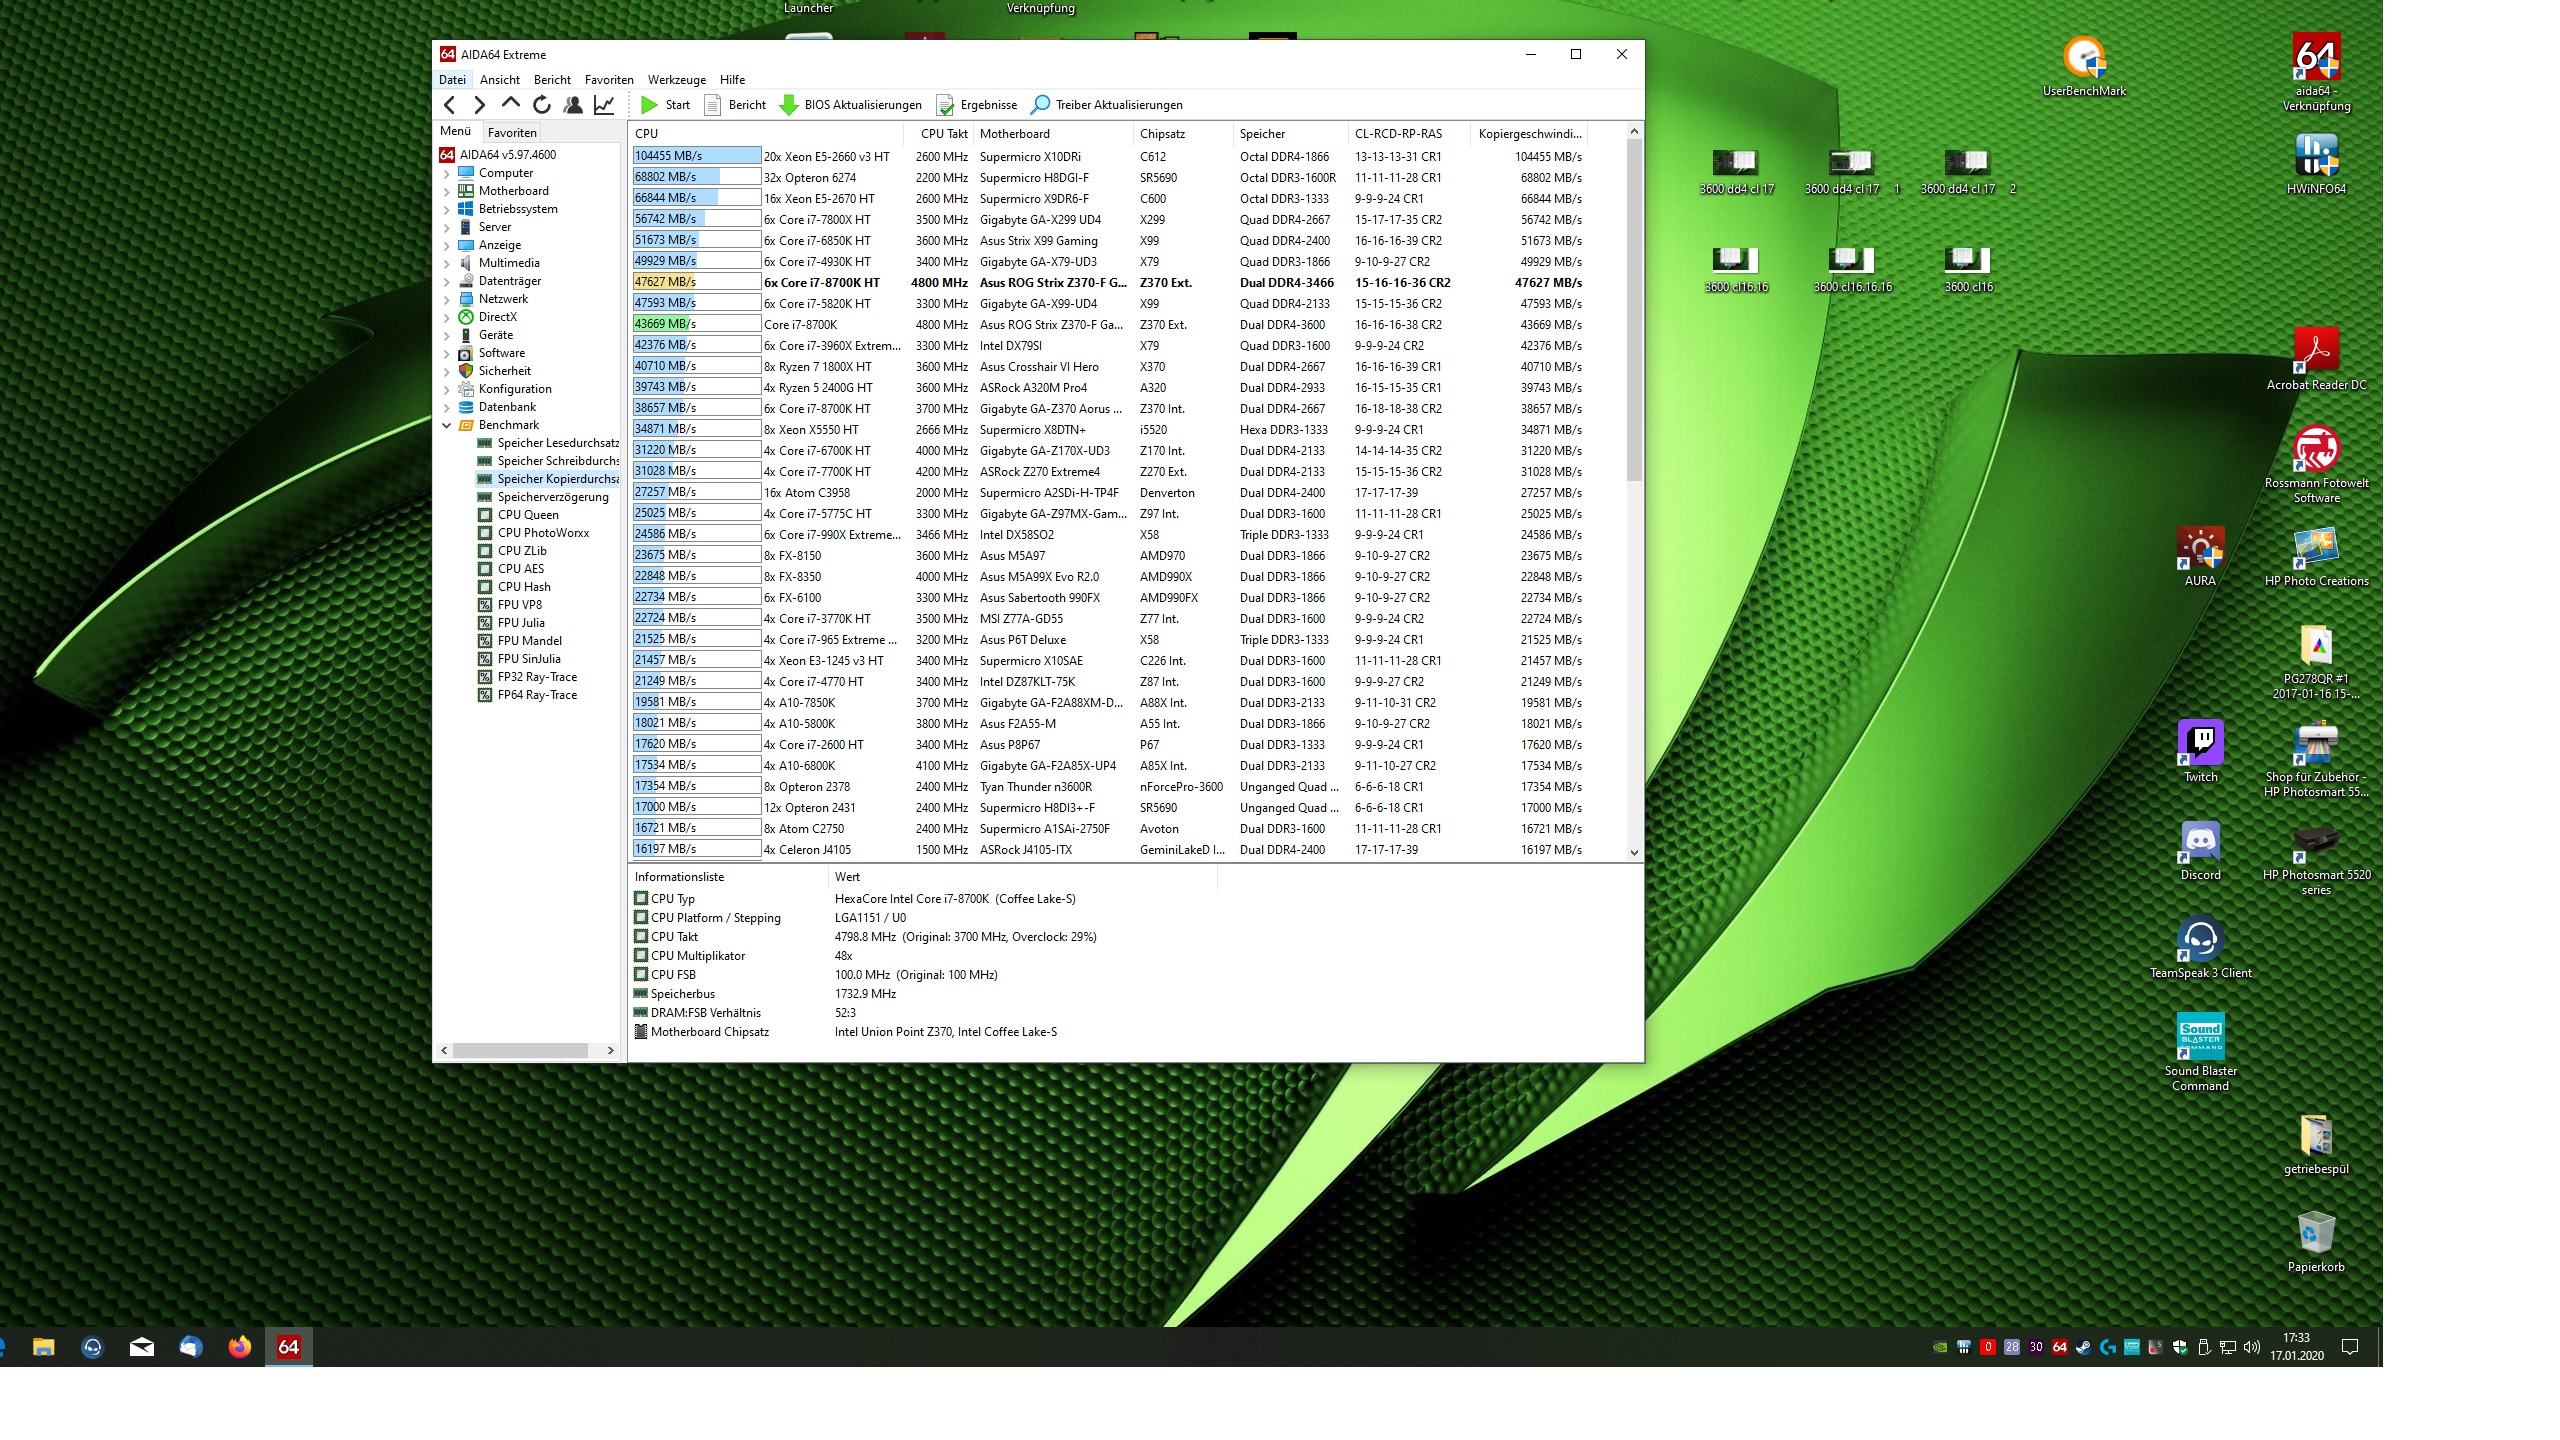Image resolution: width=2560 pixels, height=1440 pixels.
Task: Open UserBenchMark desktop icon
Action: [x=2084, y=66]
